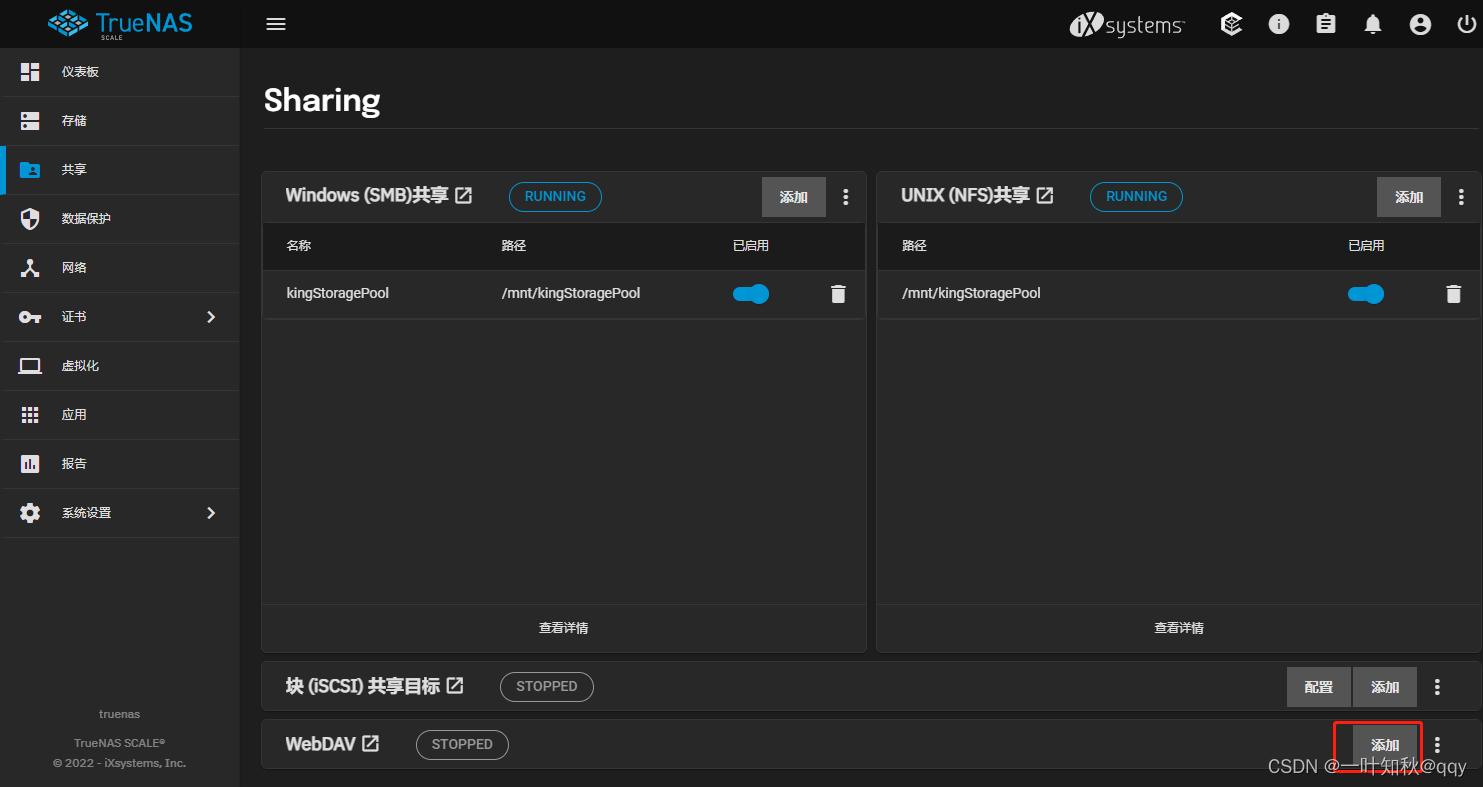Open NFS card three-dot menu

1461,197
